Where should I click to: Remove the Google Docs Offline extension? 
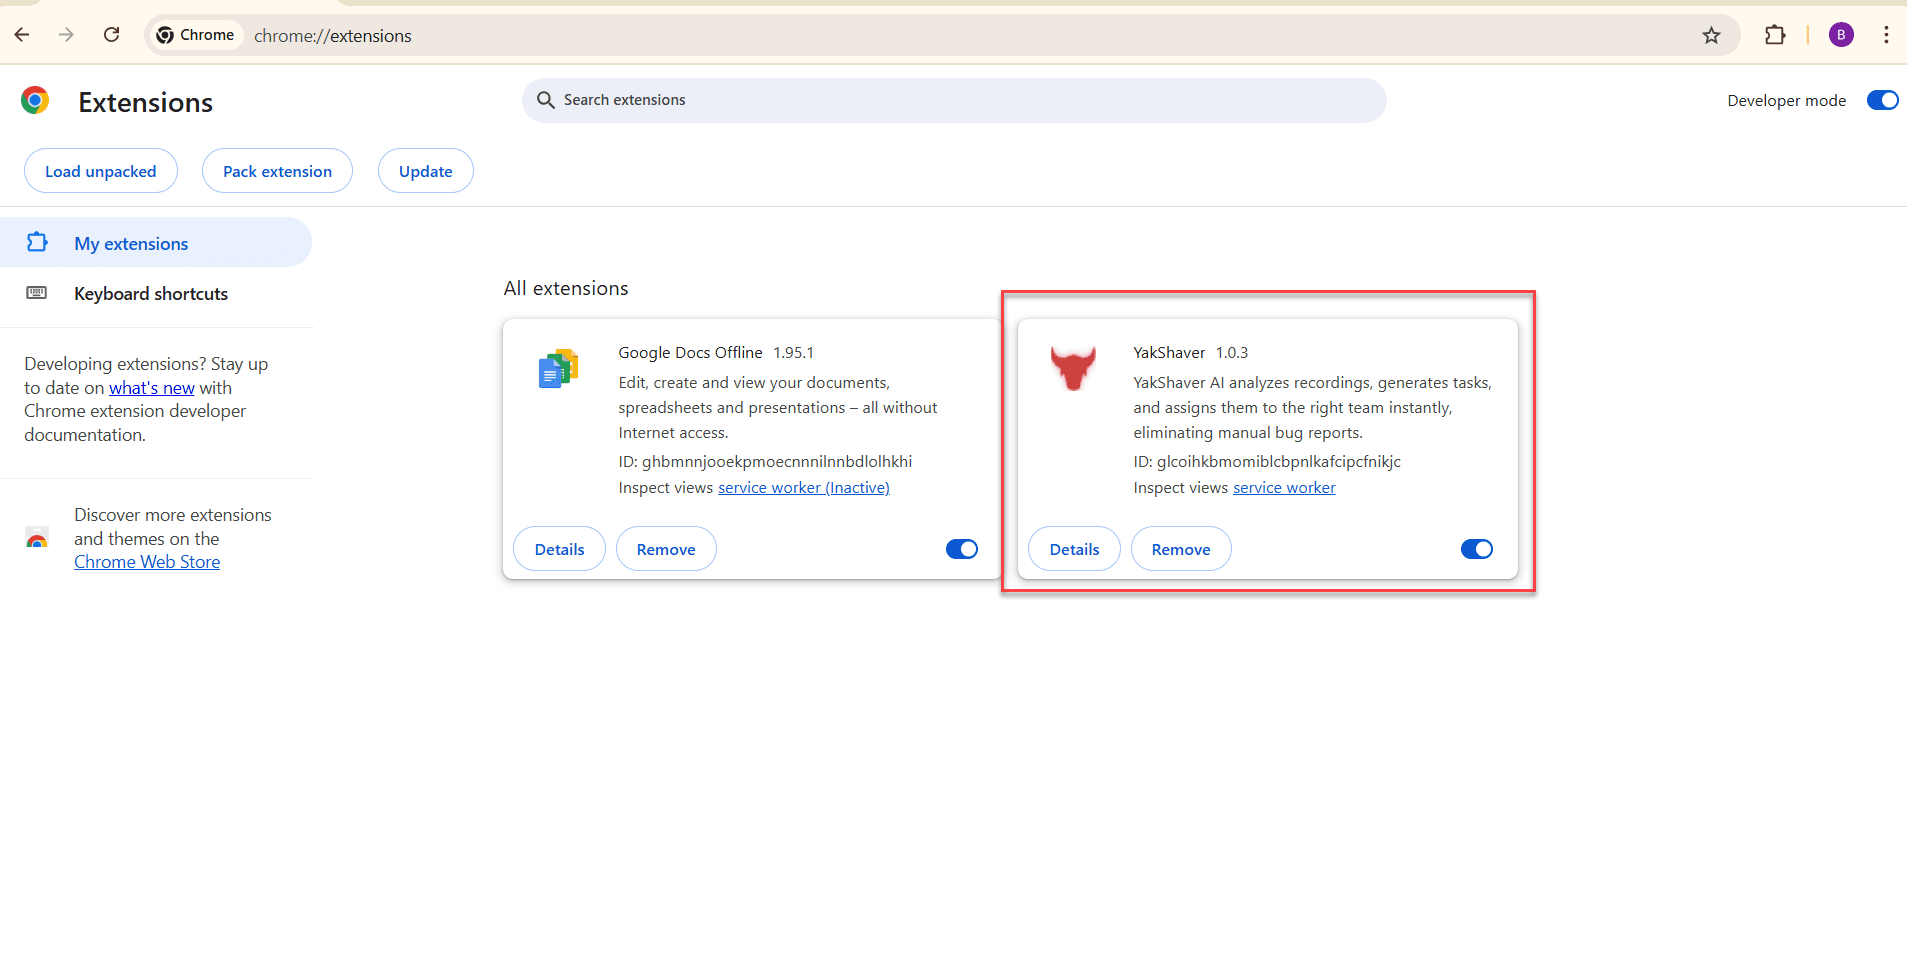pos(666,549)
